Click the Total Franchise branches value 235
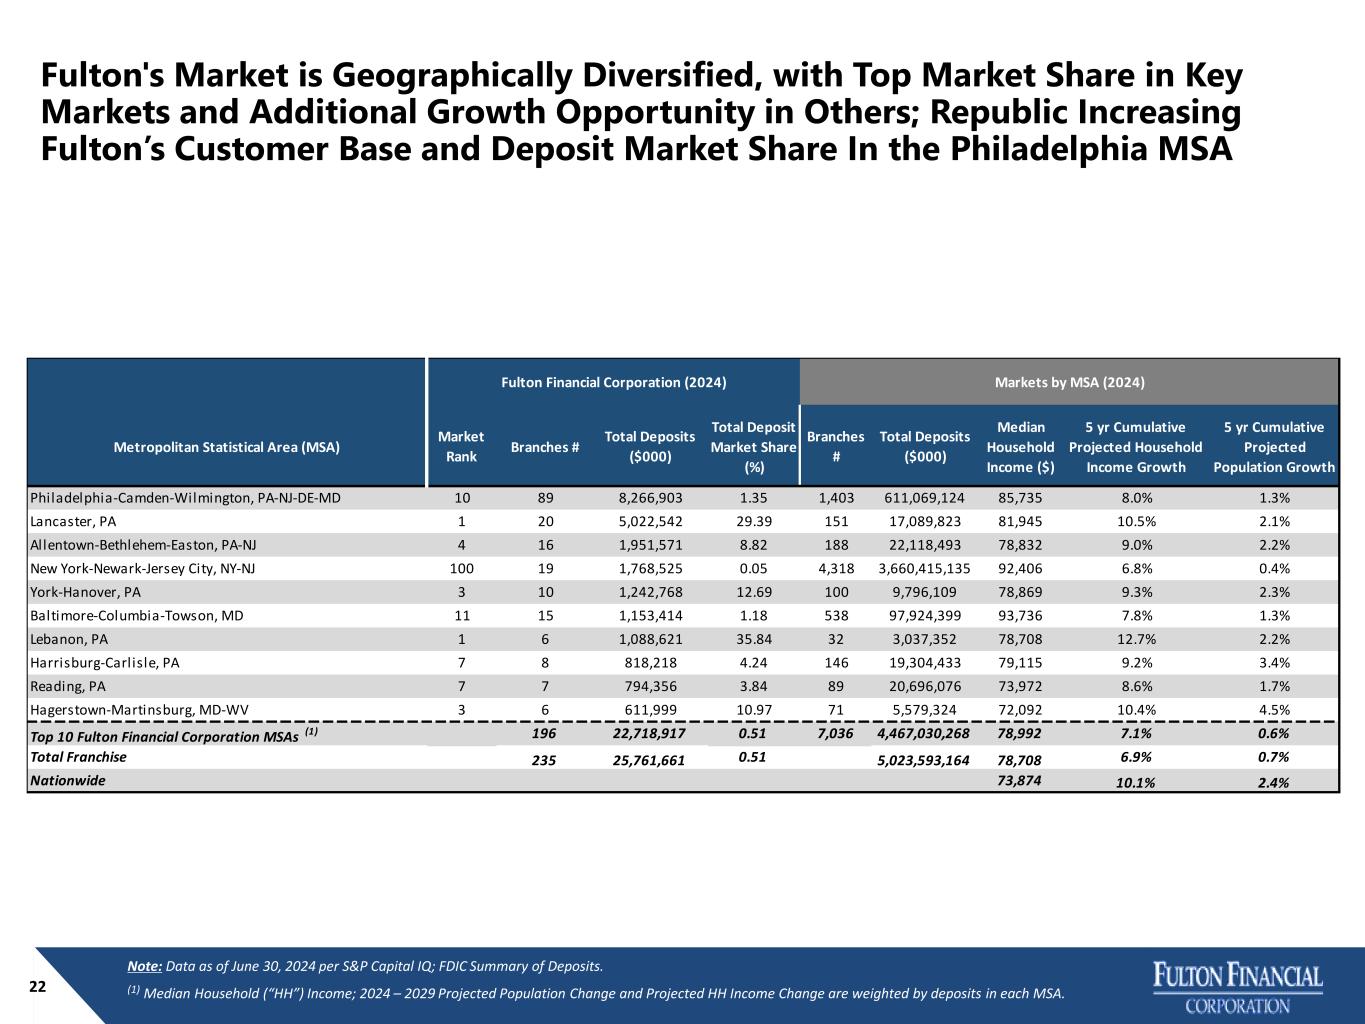1365x1024 pixels. coord(545,760)
